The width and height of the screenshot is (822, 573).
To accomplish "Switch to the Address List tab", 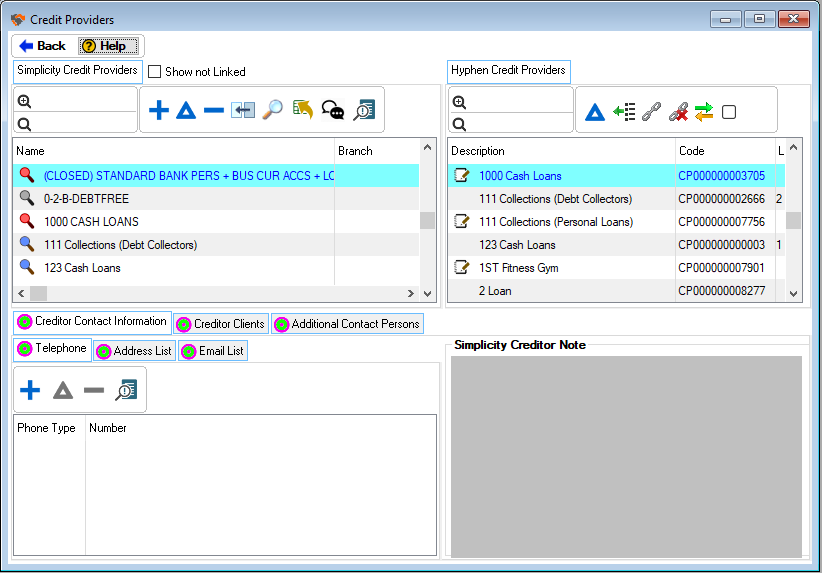I will click(134, 351).
